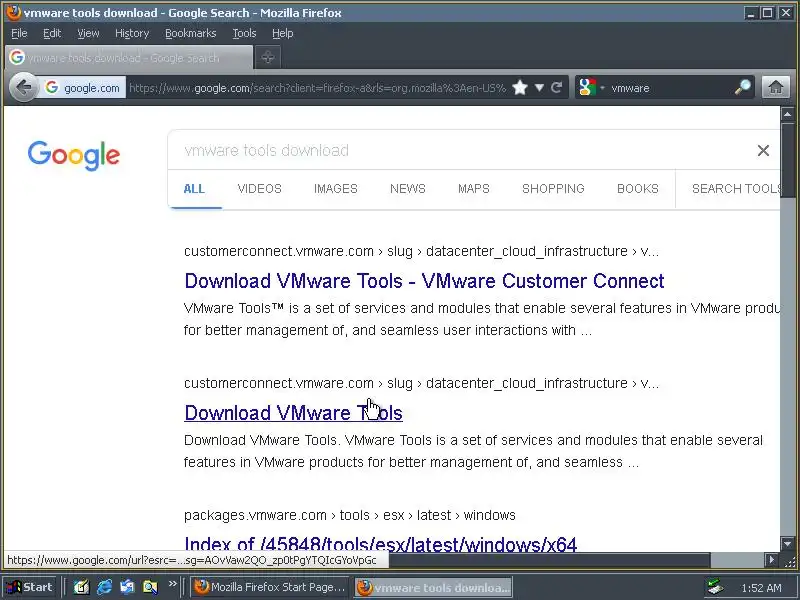Viewport: 800px width, 600px height.
Task: Clear the Google search box with X
Action: point(763,151)
